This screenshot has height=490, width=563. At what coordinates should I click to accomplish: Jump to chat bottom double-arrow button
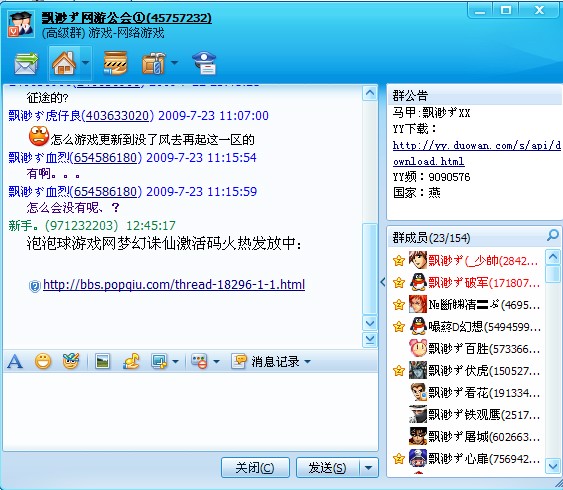coord(369,340)
